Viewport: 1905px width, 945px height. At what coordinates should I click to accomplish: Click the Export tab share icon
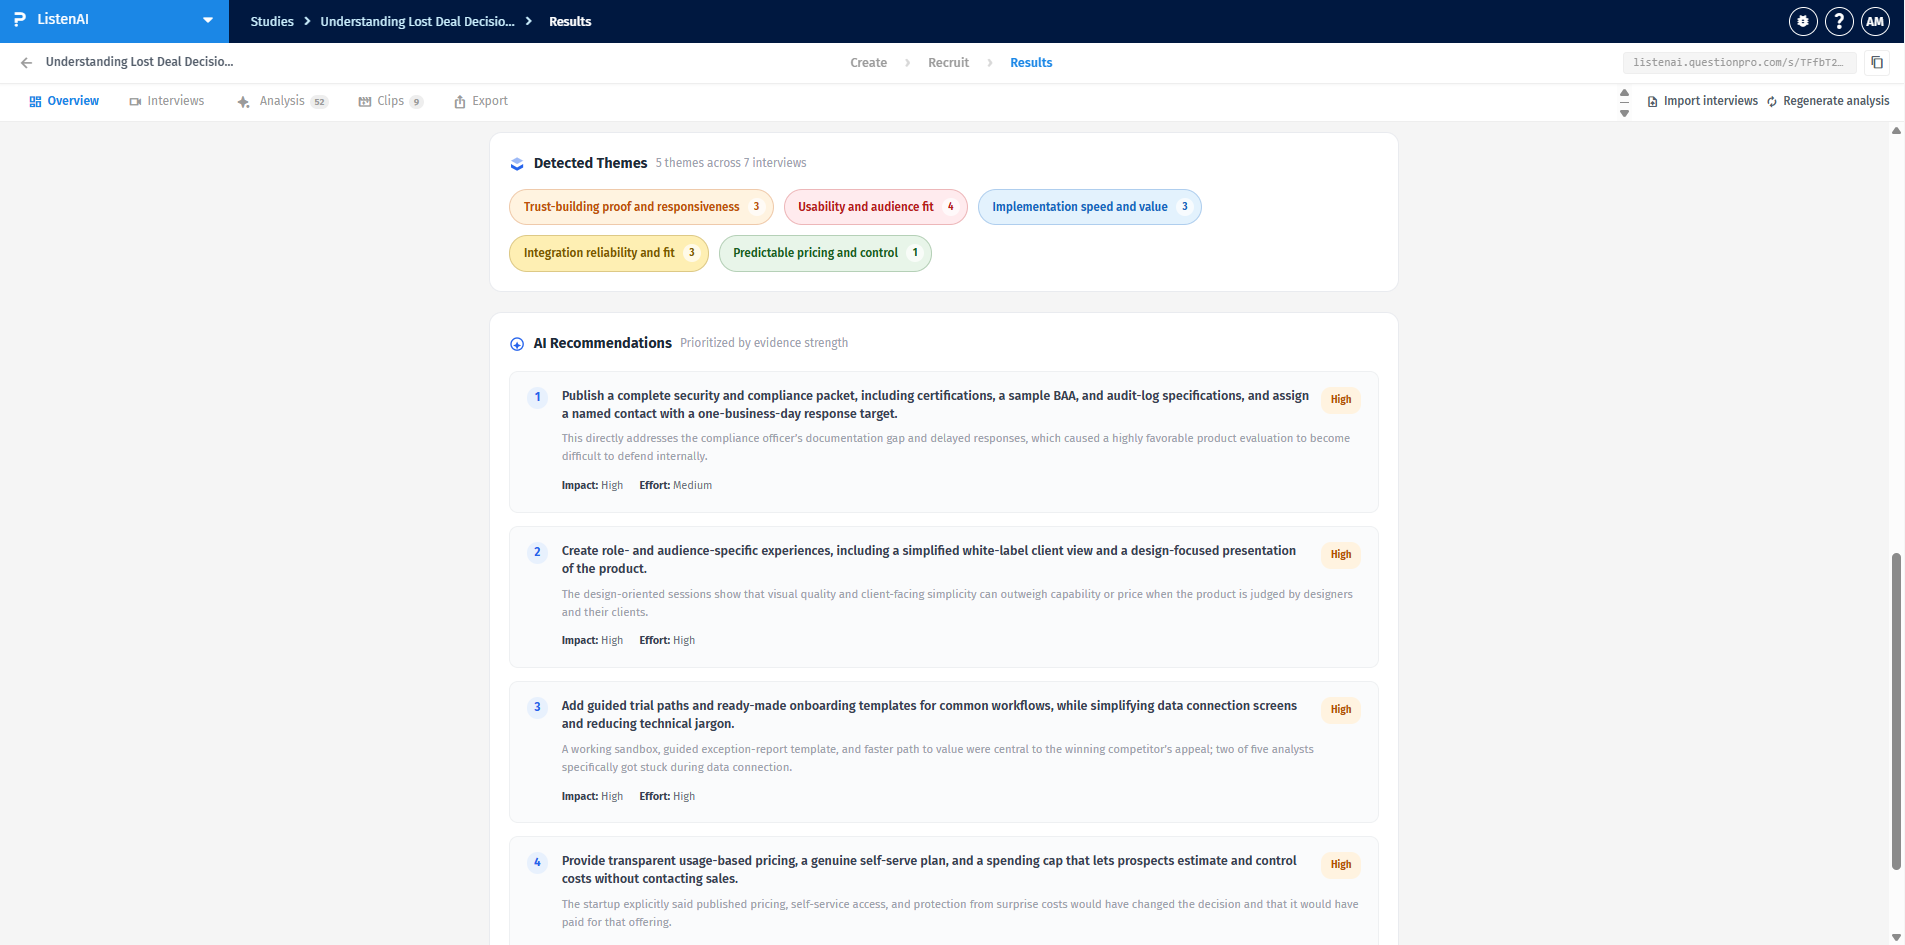pyautogui.click(x=460, y=102)
